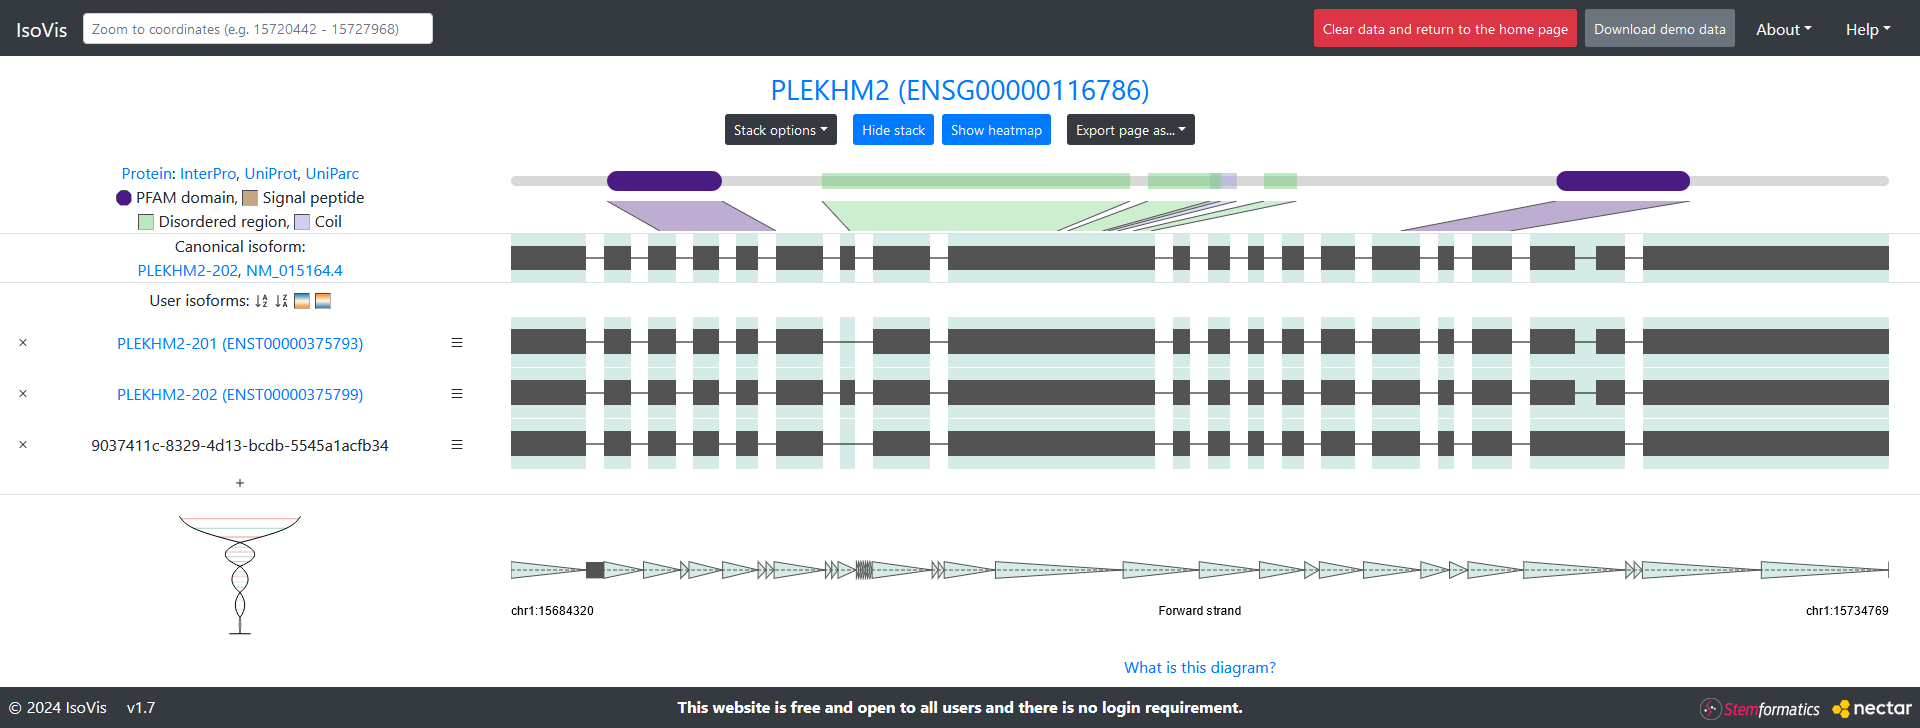Open the UniProt protein link
Image resolution: width=1920 pixels, height=728 pixels.
point(271,174)
